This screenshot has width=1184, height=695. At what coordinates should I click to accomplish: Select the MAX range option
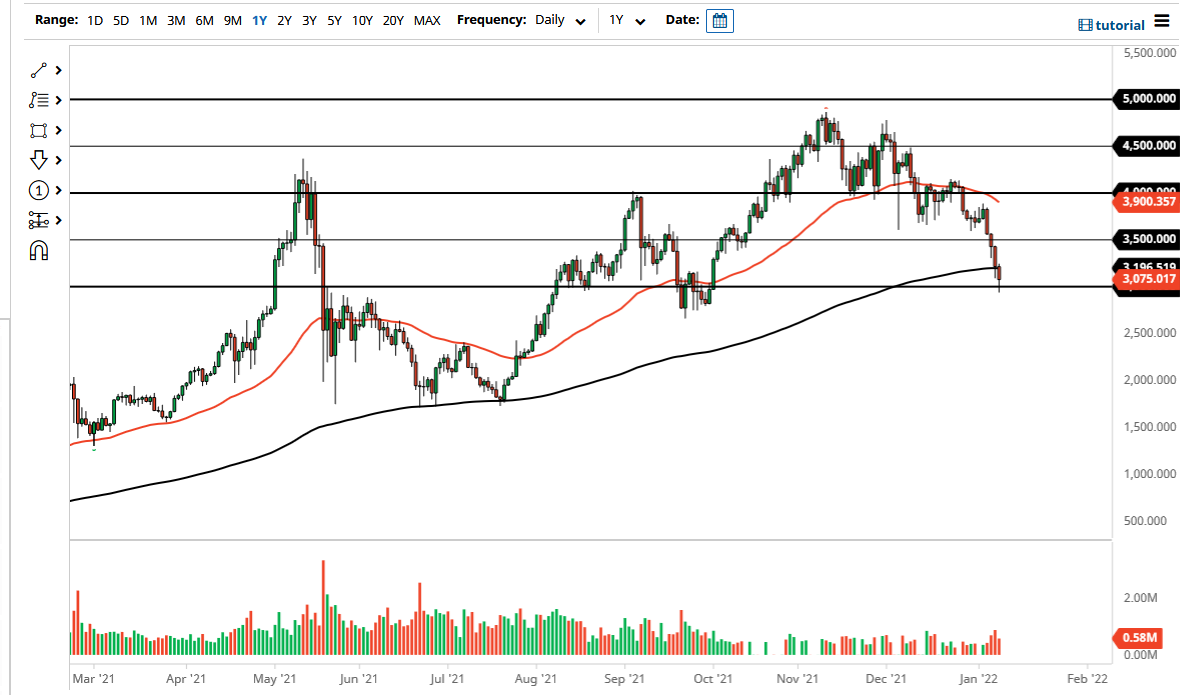pyautogui.click(x=427, y=20)
